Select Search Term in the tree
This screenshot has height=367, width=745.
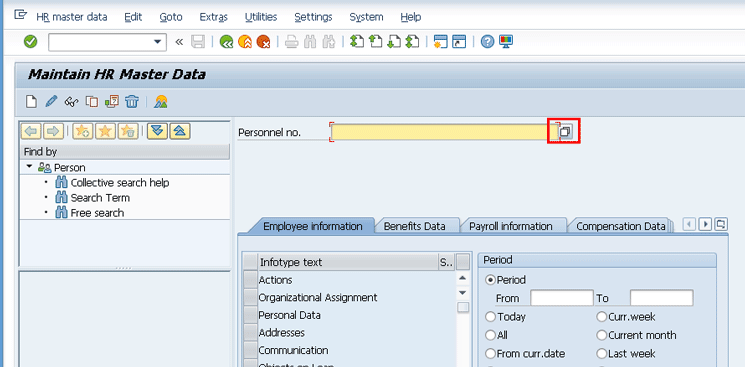100,198
